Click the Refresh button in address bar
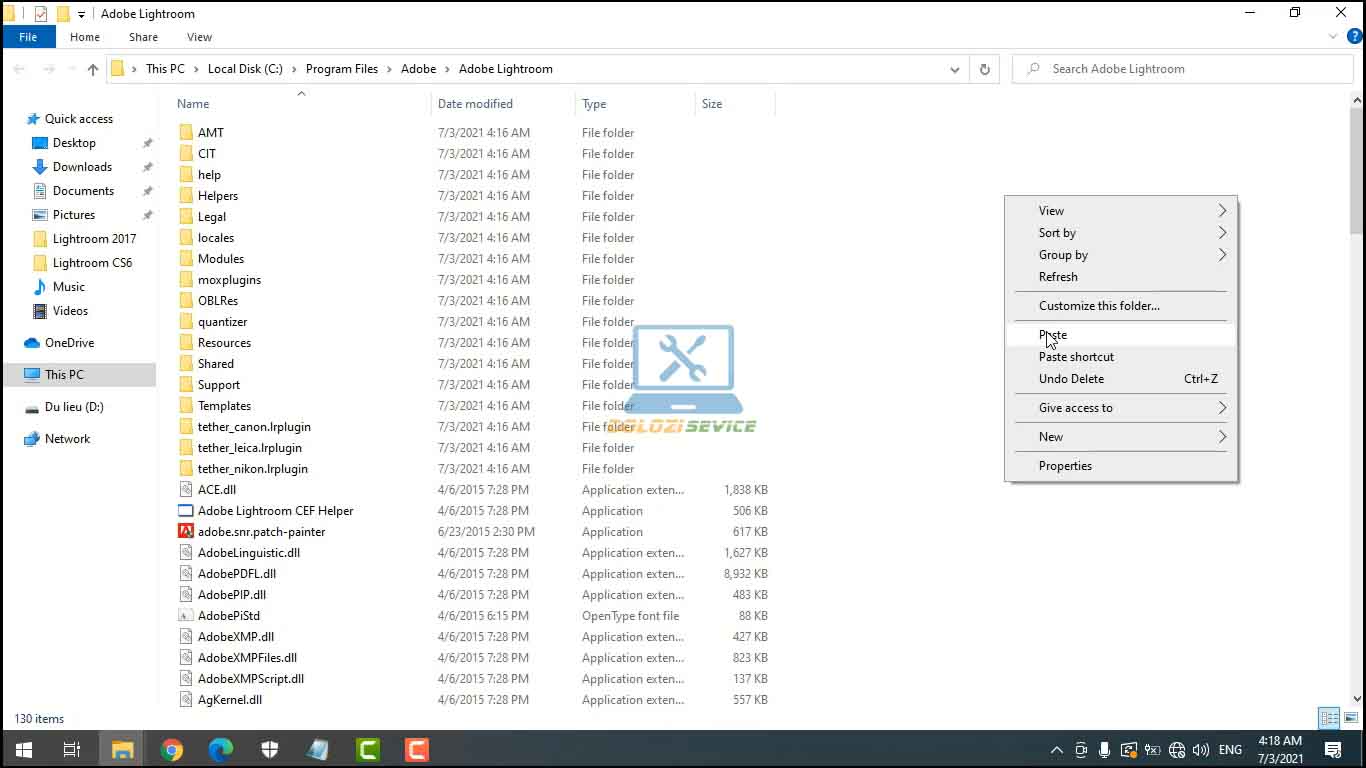The height and width of the screenshot is (768, 1366). pyautogui.click(x=984, y=69)
